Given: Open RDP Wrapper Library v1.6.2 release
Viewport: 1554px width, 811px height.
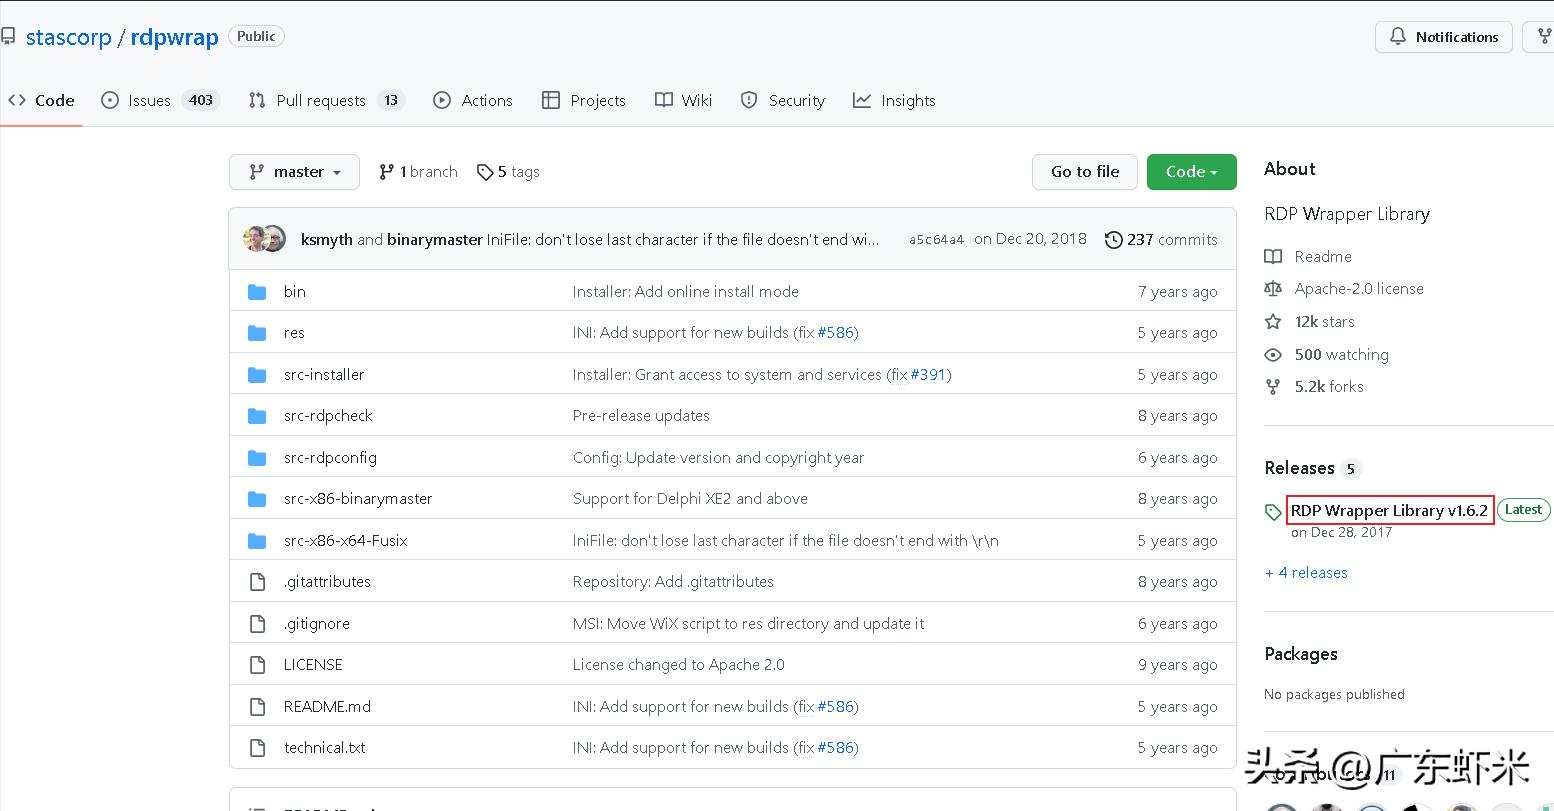Looking at the screenshot, I should click(1389, 510).
